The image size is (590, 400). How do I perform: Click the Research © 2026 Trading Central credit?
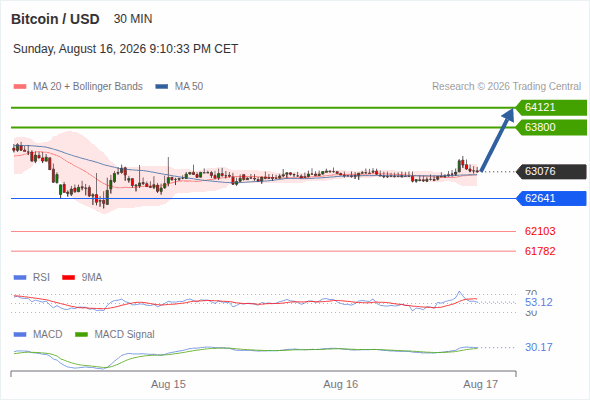[x=506, y=87]
